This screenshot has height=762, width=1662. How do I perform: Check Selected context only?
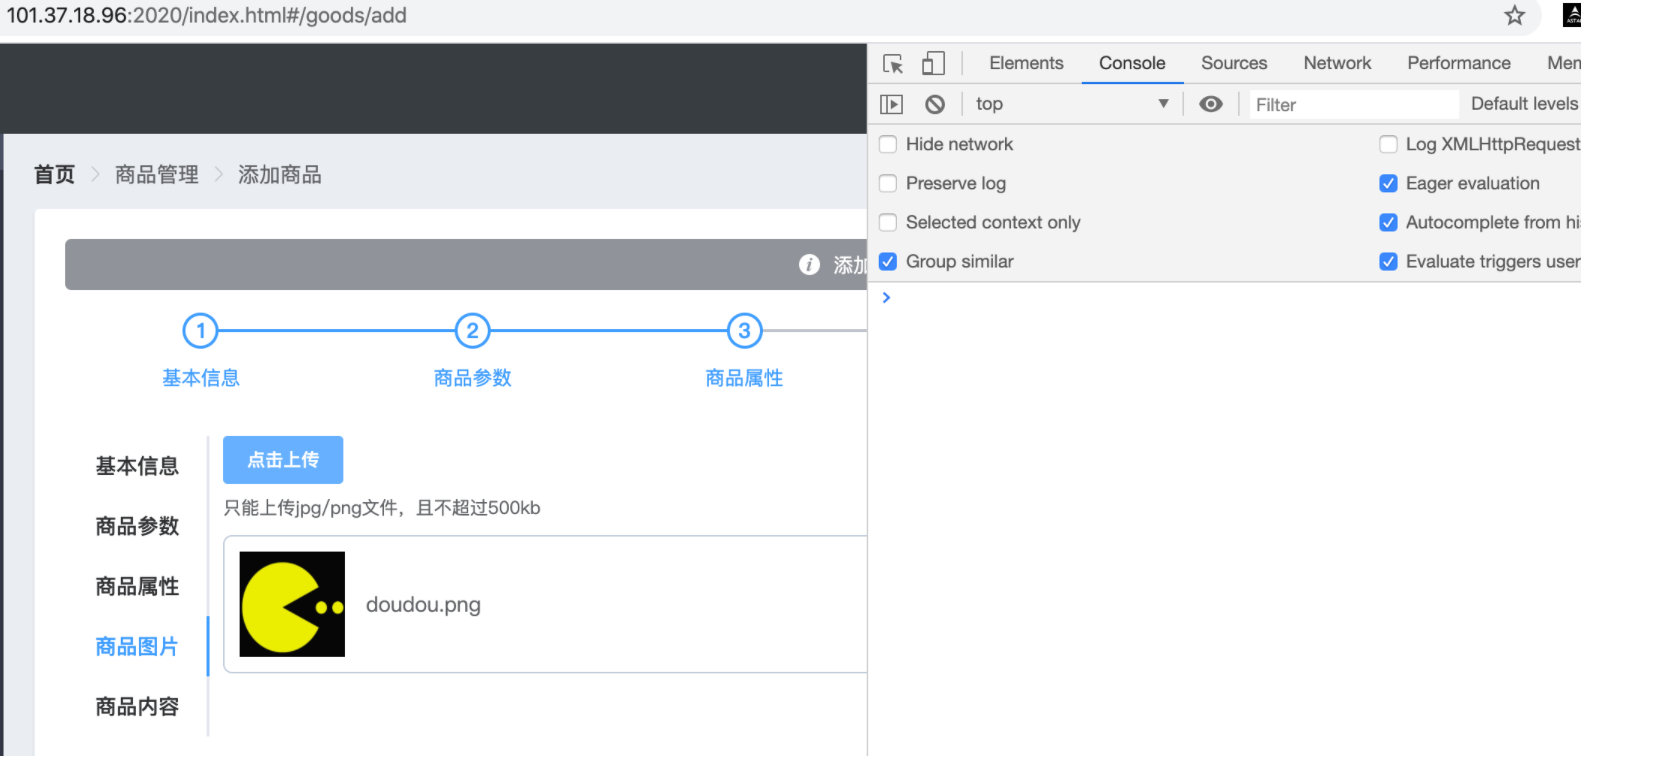[888, 222]
